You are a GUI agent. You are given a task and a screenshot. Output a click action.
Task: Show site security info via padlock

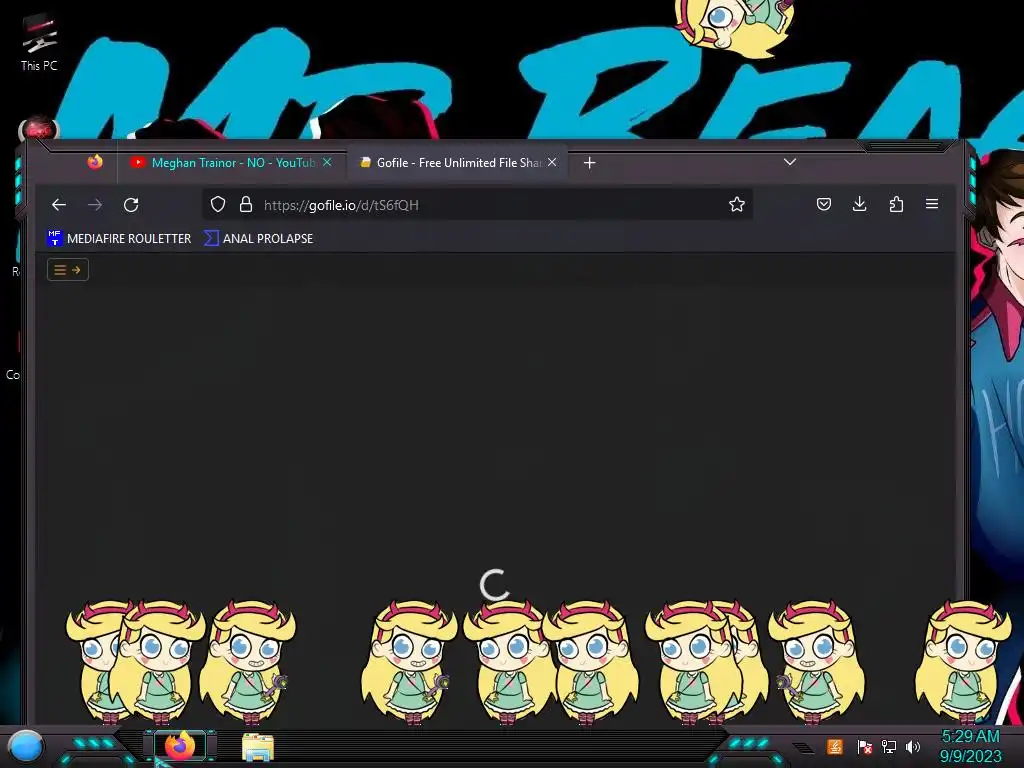click(246, 204)
